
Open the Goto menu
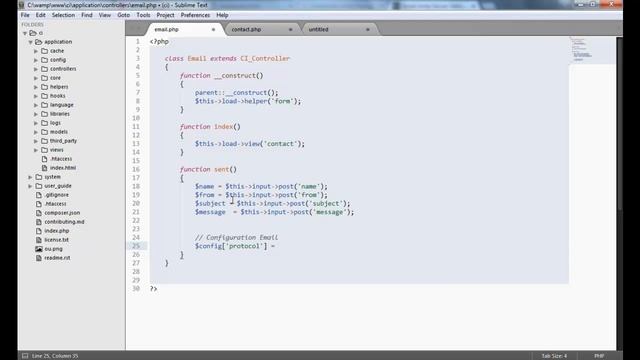tap(123, 15)
